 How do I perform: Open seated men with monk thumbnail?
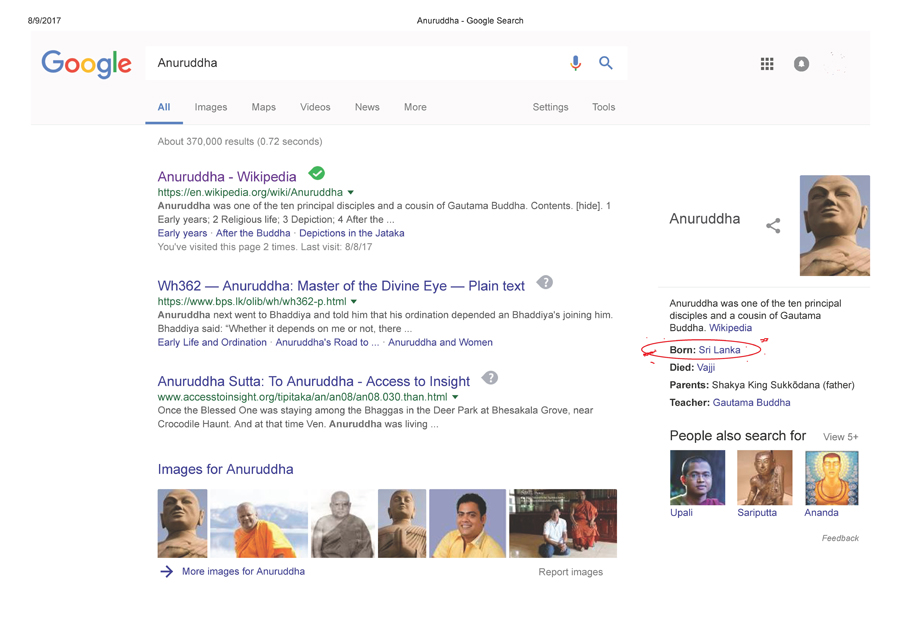[x=563, y=523]
